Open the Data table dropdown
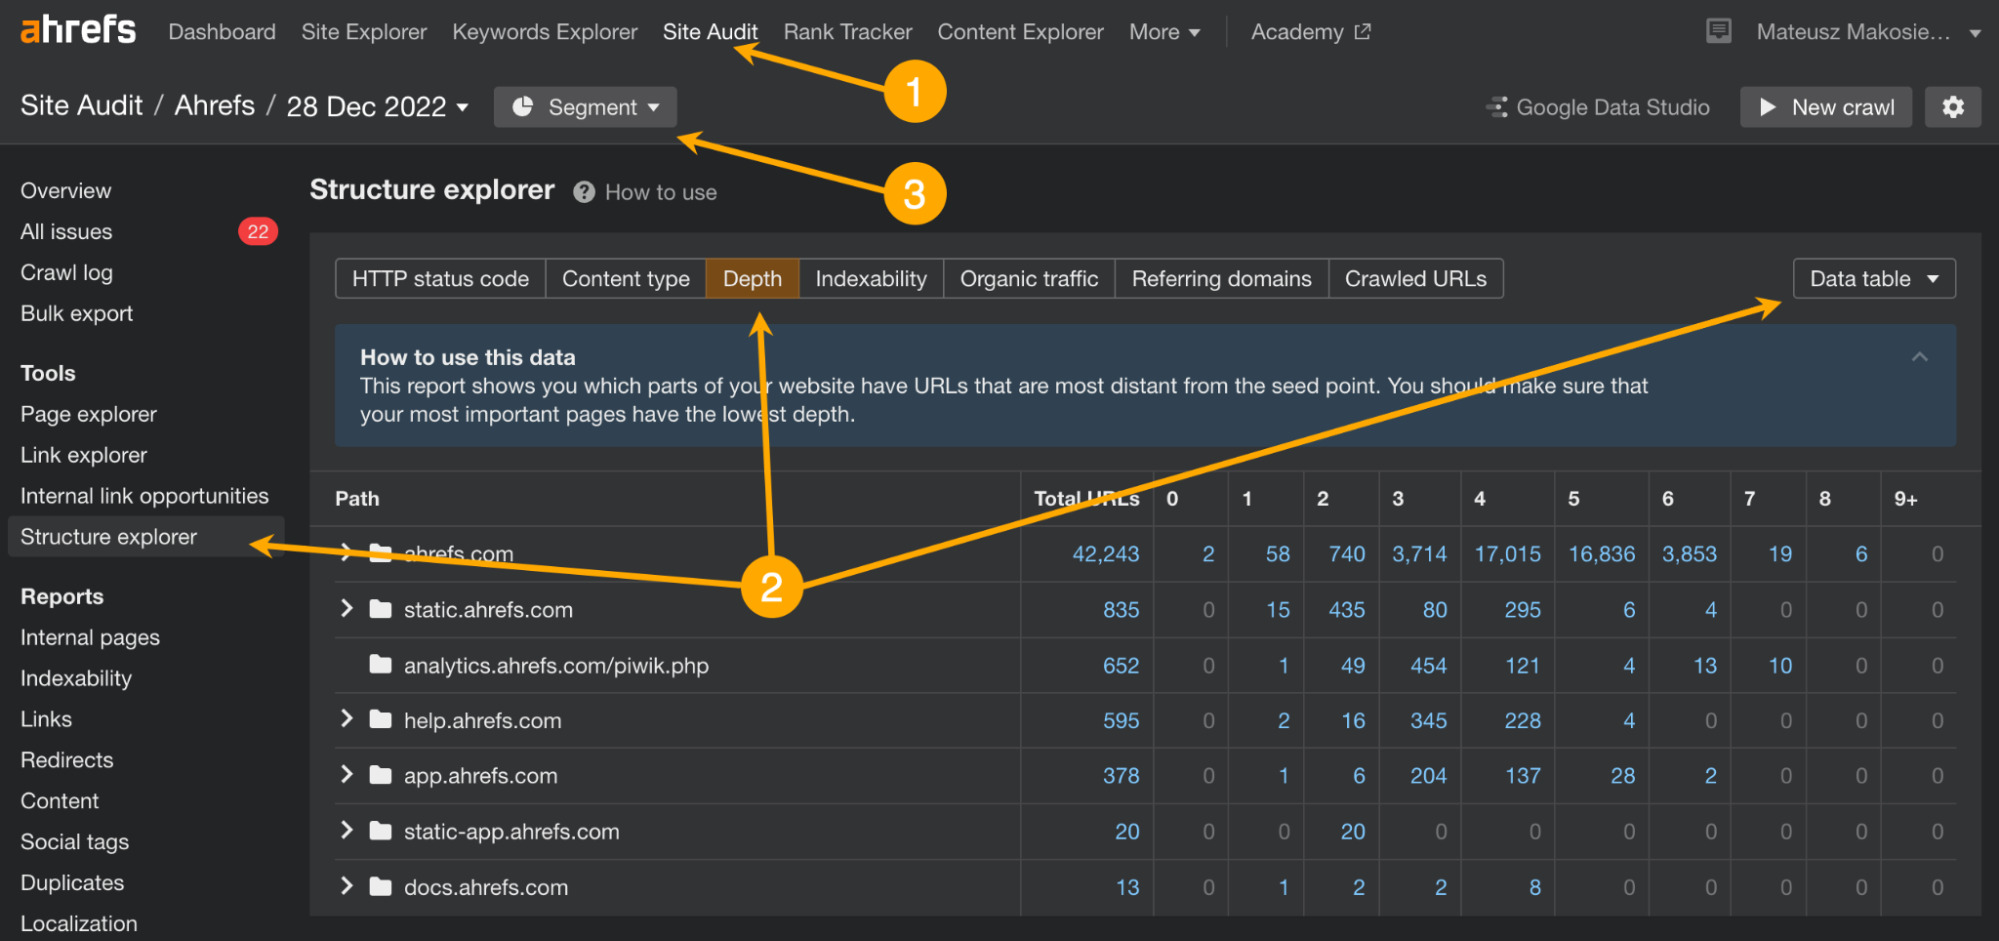This screenshot has width=1999, height=941. (1873, 278)
